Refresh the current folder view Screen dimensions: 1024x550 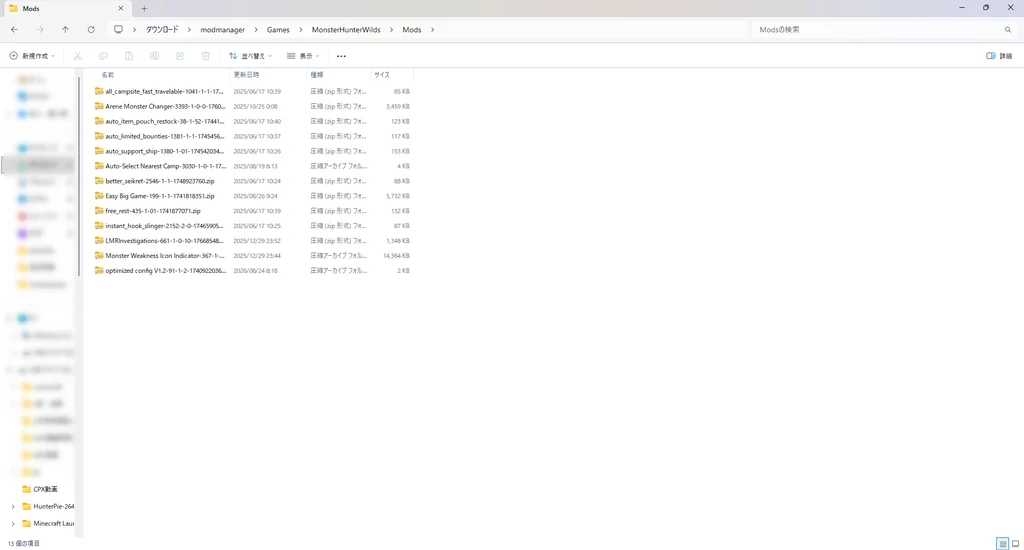(91, 29)
